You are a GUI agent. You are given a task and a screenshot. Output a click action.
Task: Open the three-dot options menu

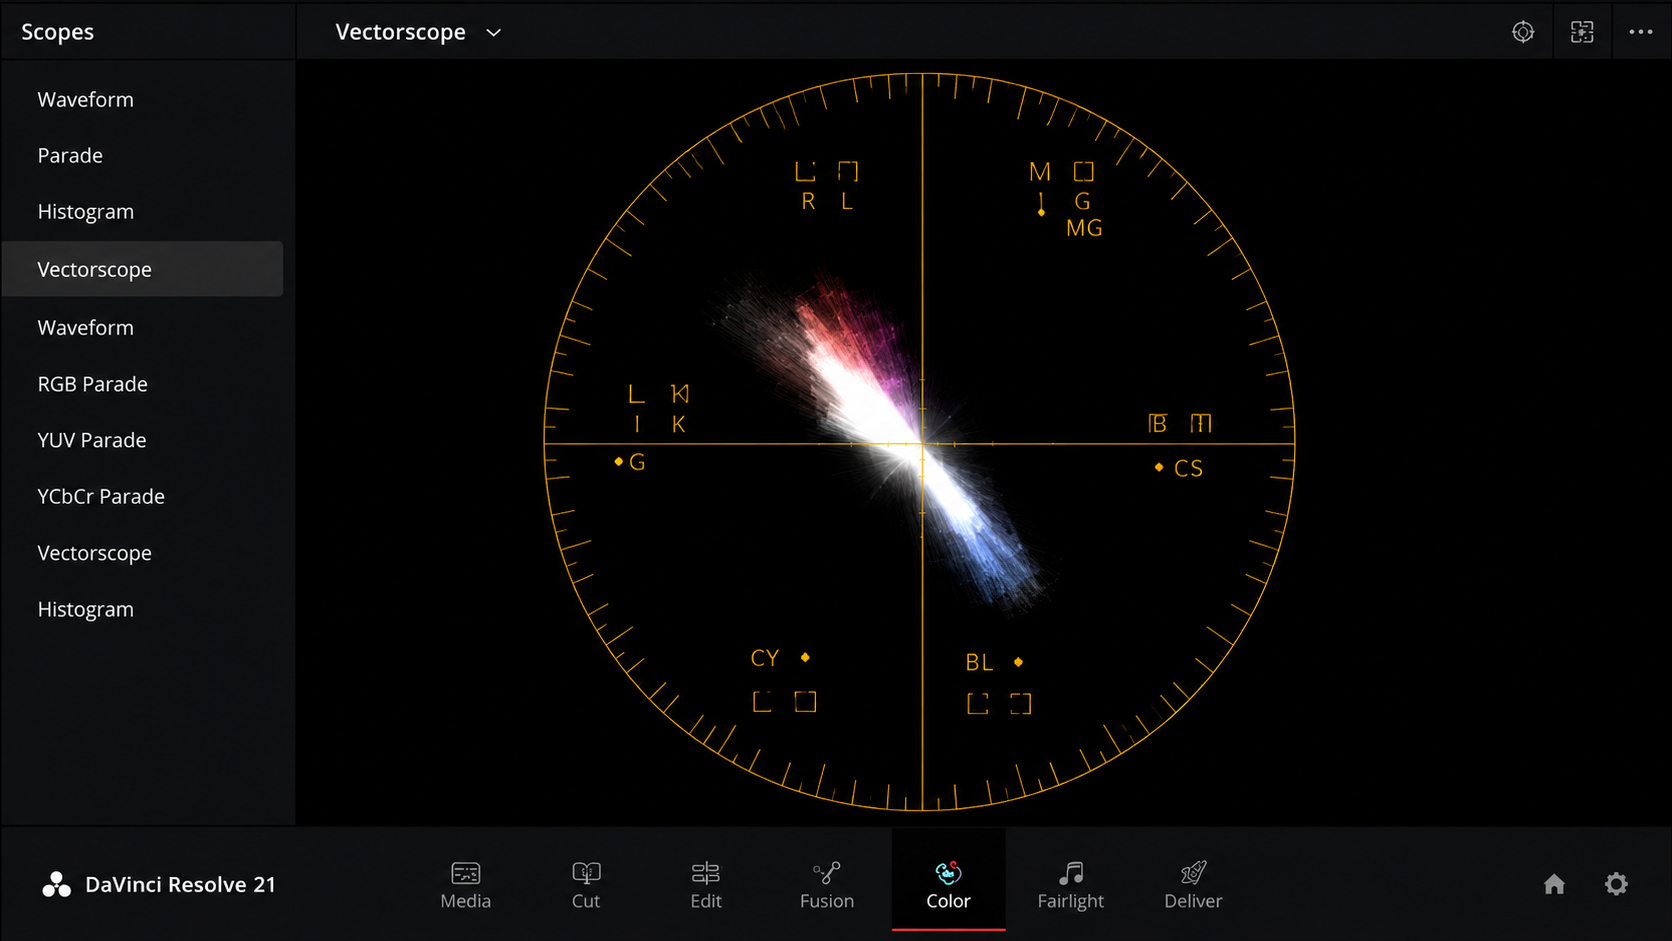pyautogui.click(x=1641, y=32)
